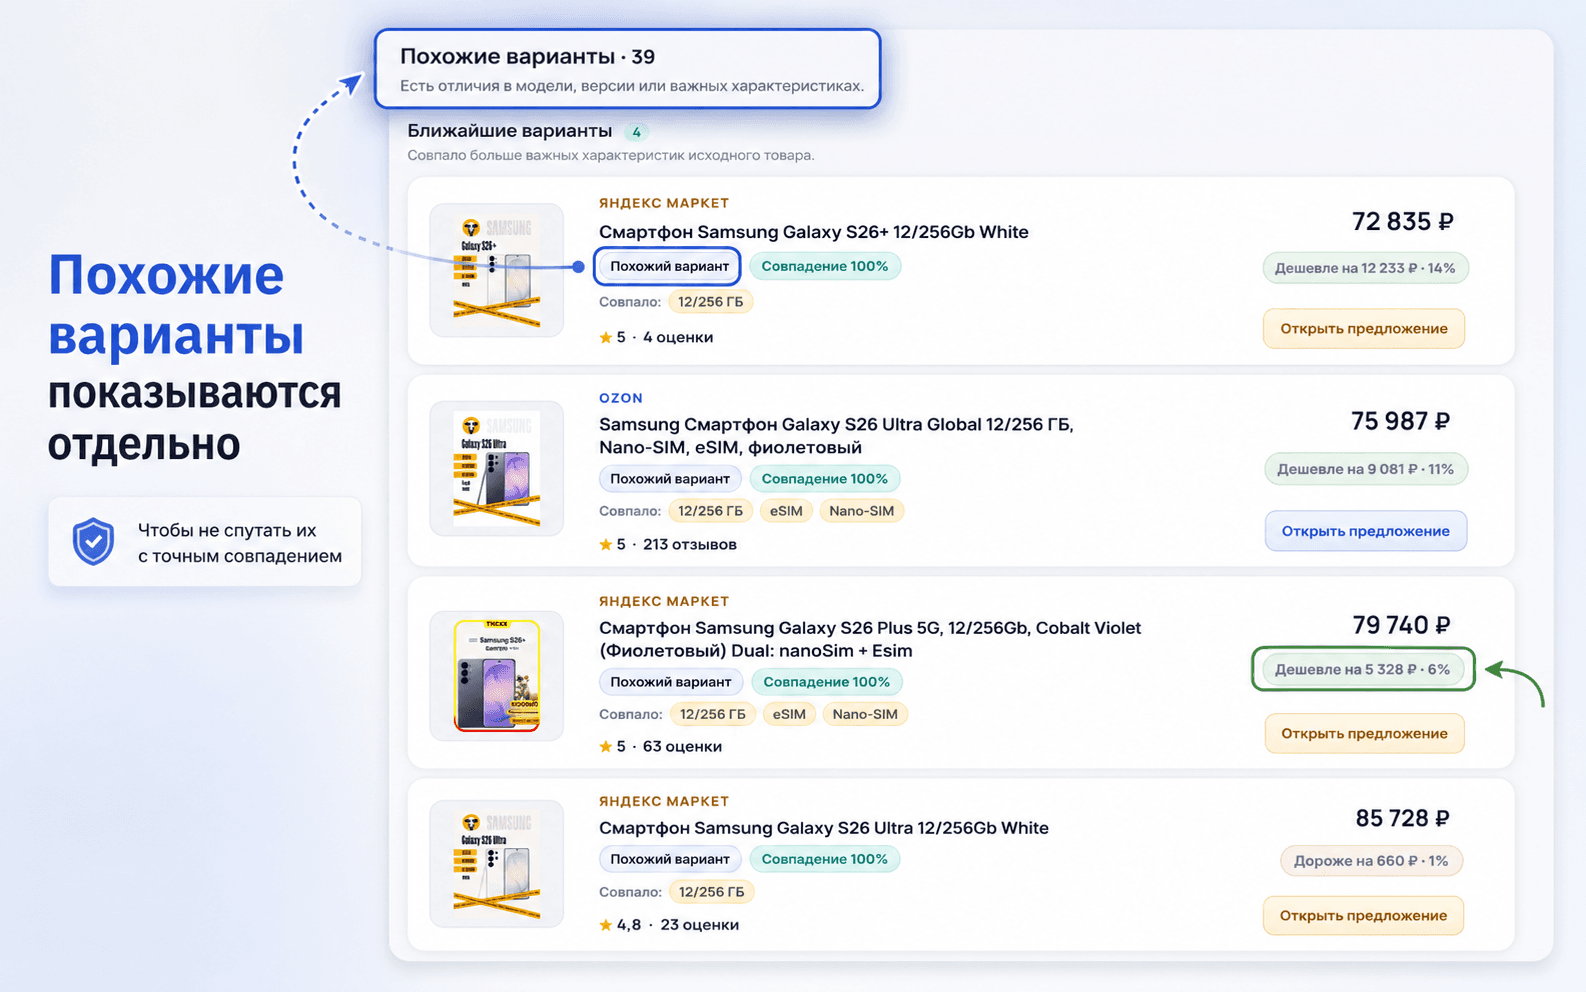Image resolution: width=1586 pixels, height=992 pixels.
Task: Click the 85 728 ₽ price
Action: point(1403,818)
